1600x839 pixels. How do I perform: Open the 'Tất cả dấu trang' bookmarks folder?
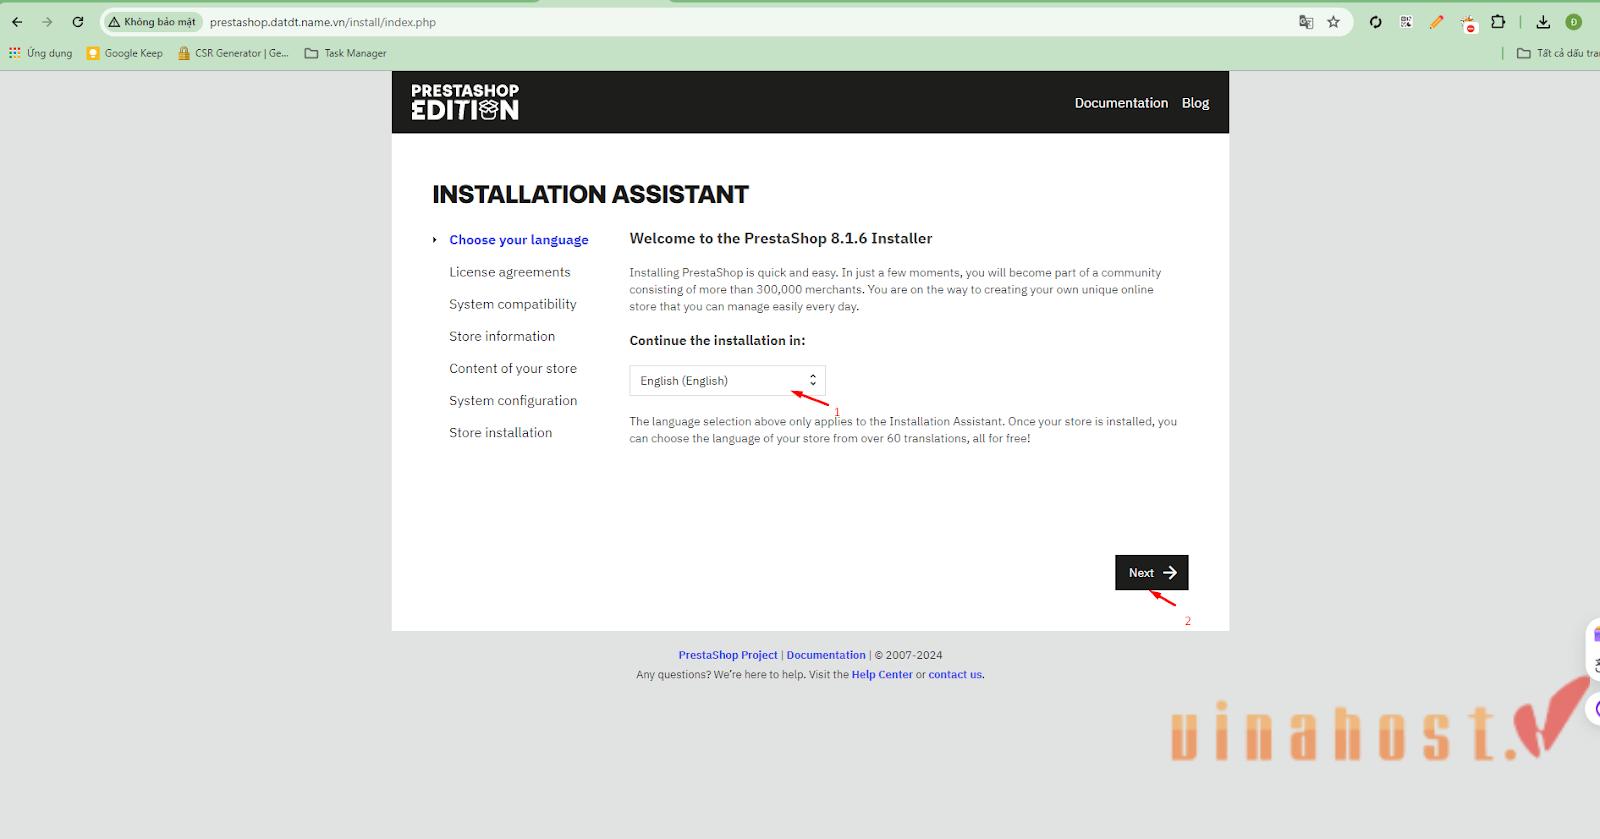pos(1557,53)
